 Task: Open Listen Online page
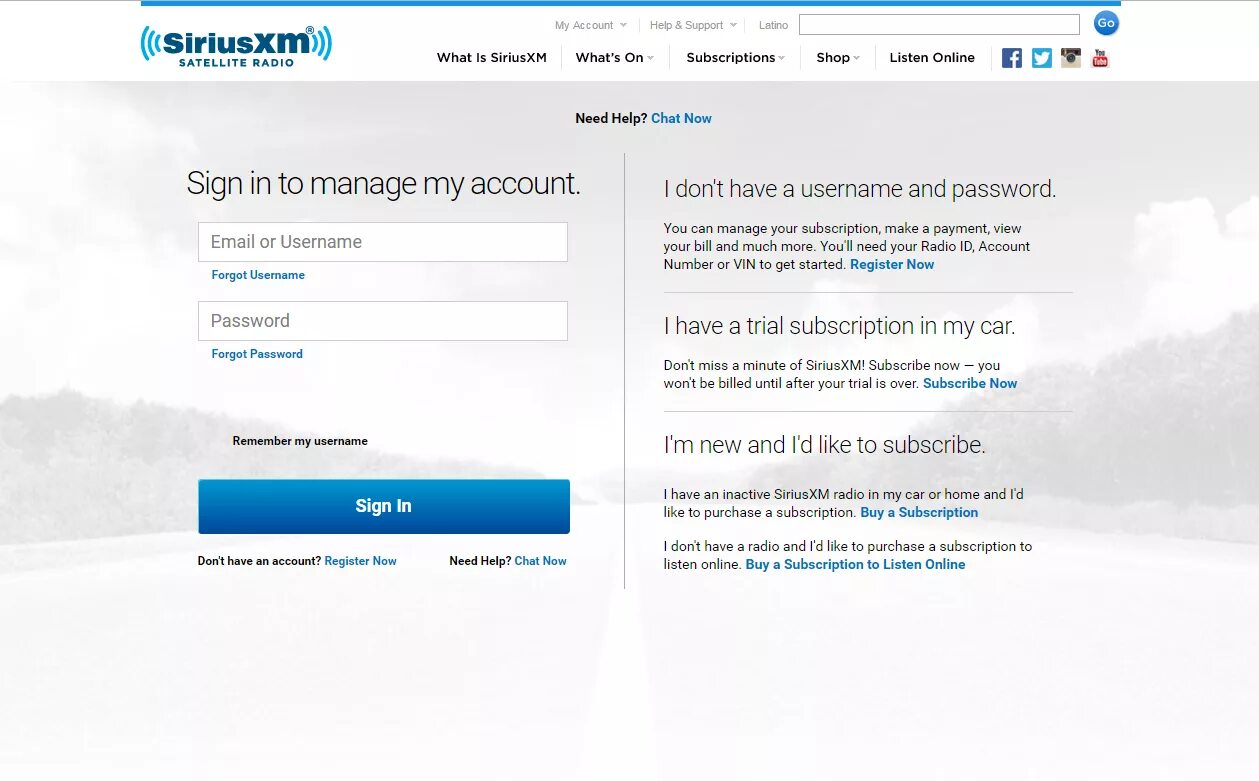pyautogui.click(x=932, y=58)
